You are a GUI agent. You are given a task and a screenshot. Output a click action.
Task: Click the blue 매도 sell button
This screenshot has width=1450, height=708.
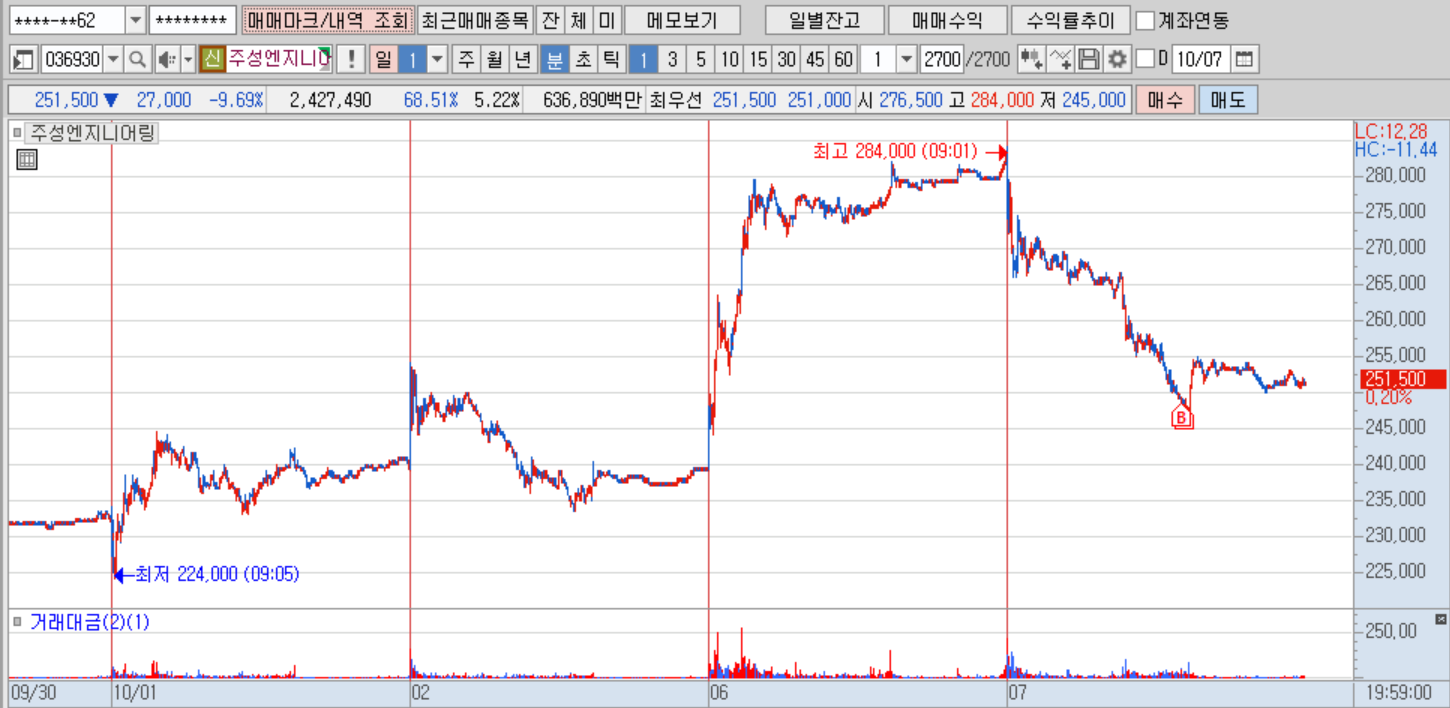click(1228, 100)
